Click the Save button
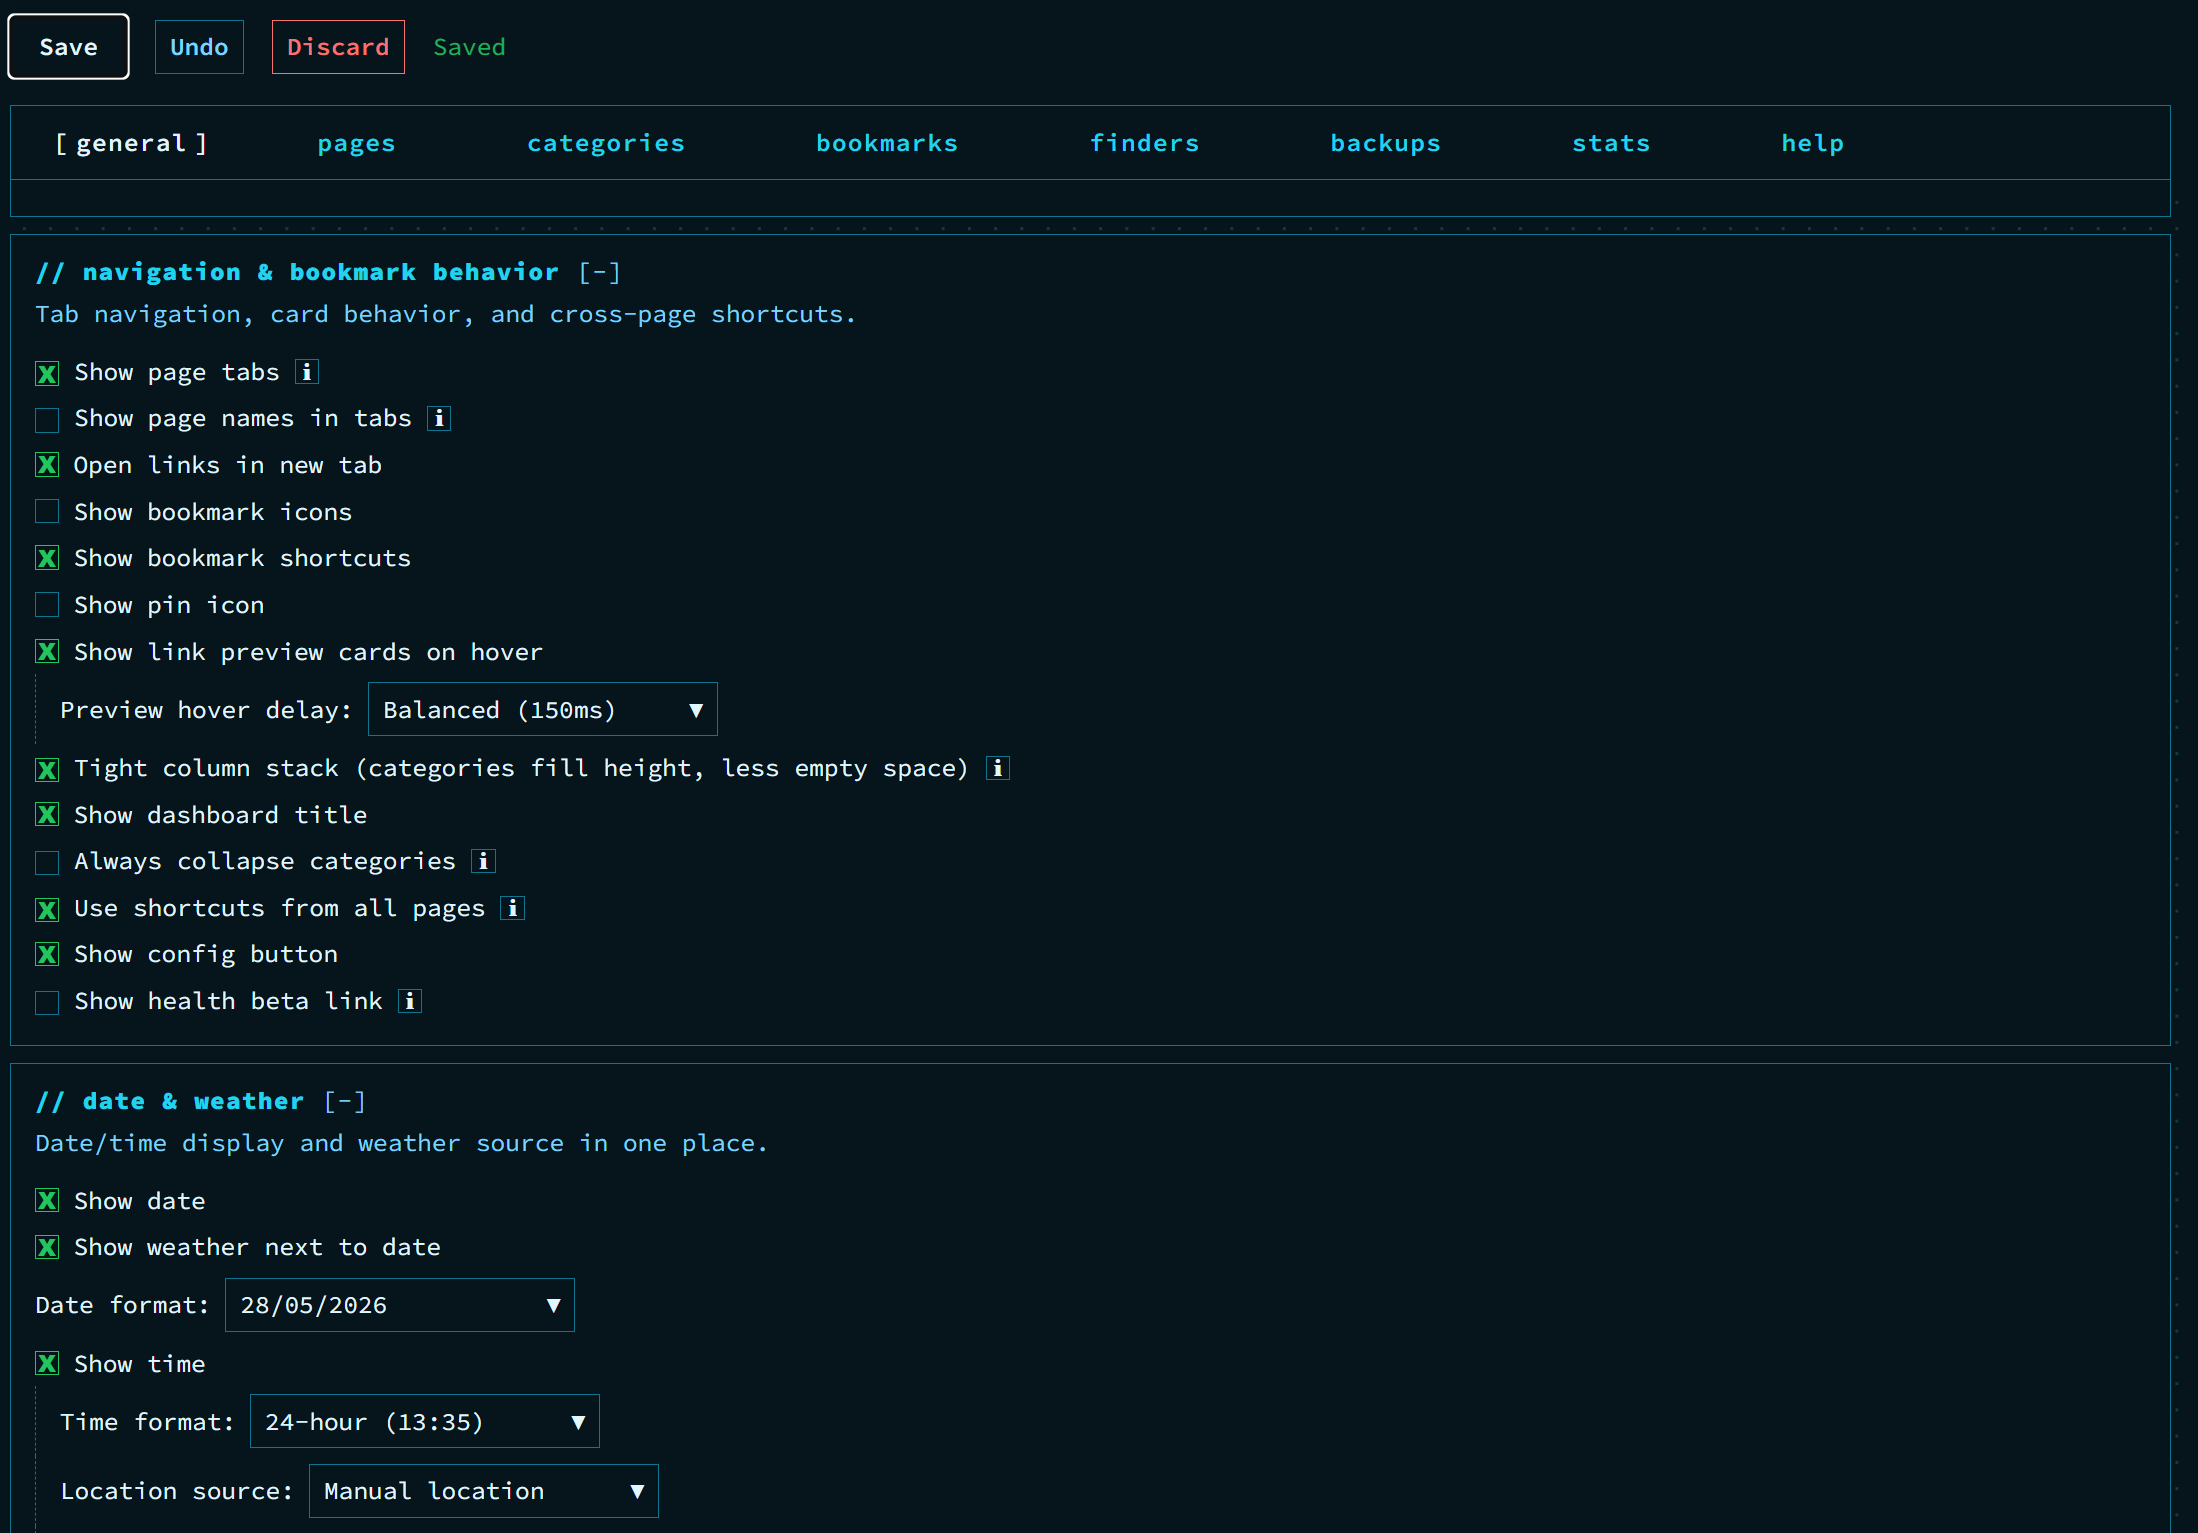This screenshot has width=2198, height=1533. point(68,47)
